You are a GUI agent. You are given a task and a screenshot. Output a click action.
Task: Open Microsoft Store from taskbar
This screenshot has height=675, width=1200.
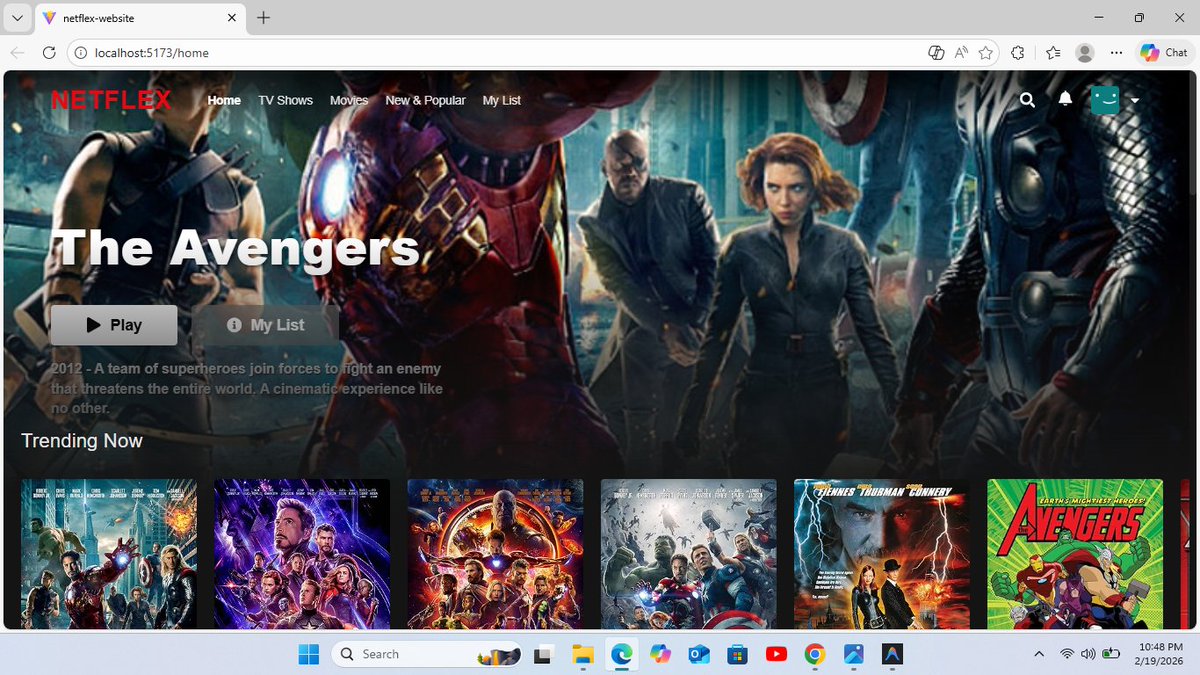737,654
